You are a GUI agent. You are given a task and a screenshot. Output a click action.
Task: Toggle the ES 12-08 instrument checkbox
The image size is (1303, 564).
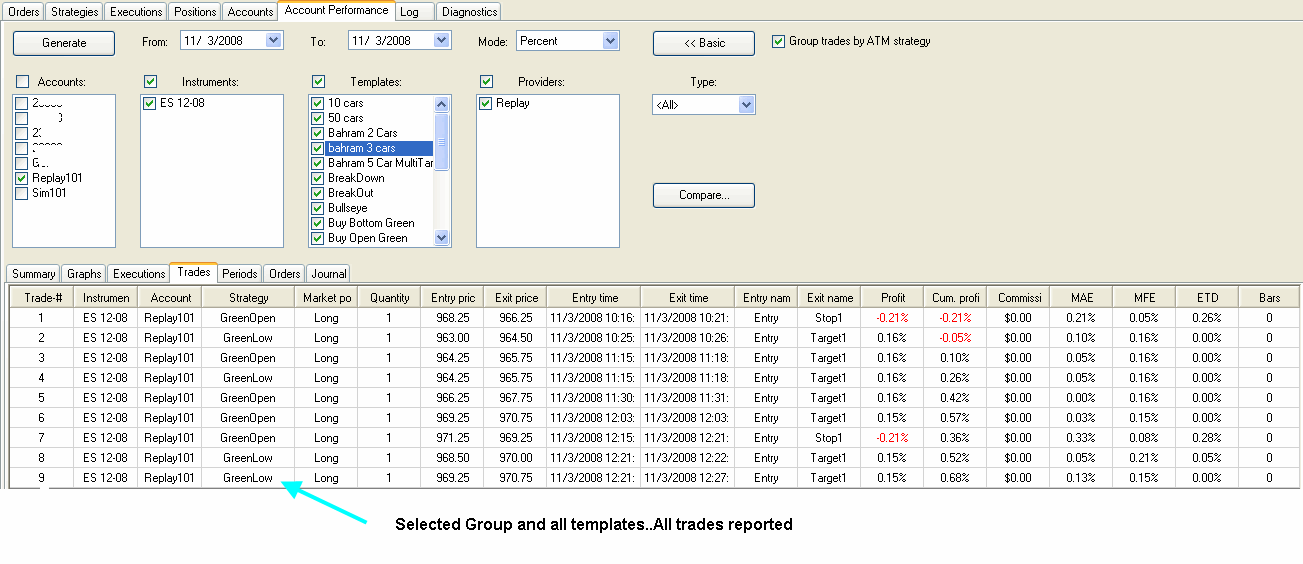click(150, 103)
